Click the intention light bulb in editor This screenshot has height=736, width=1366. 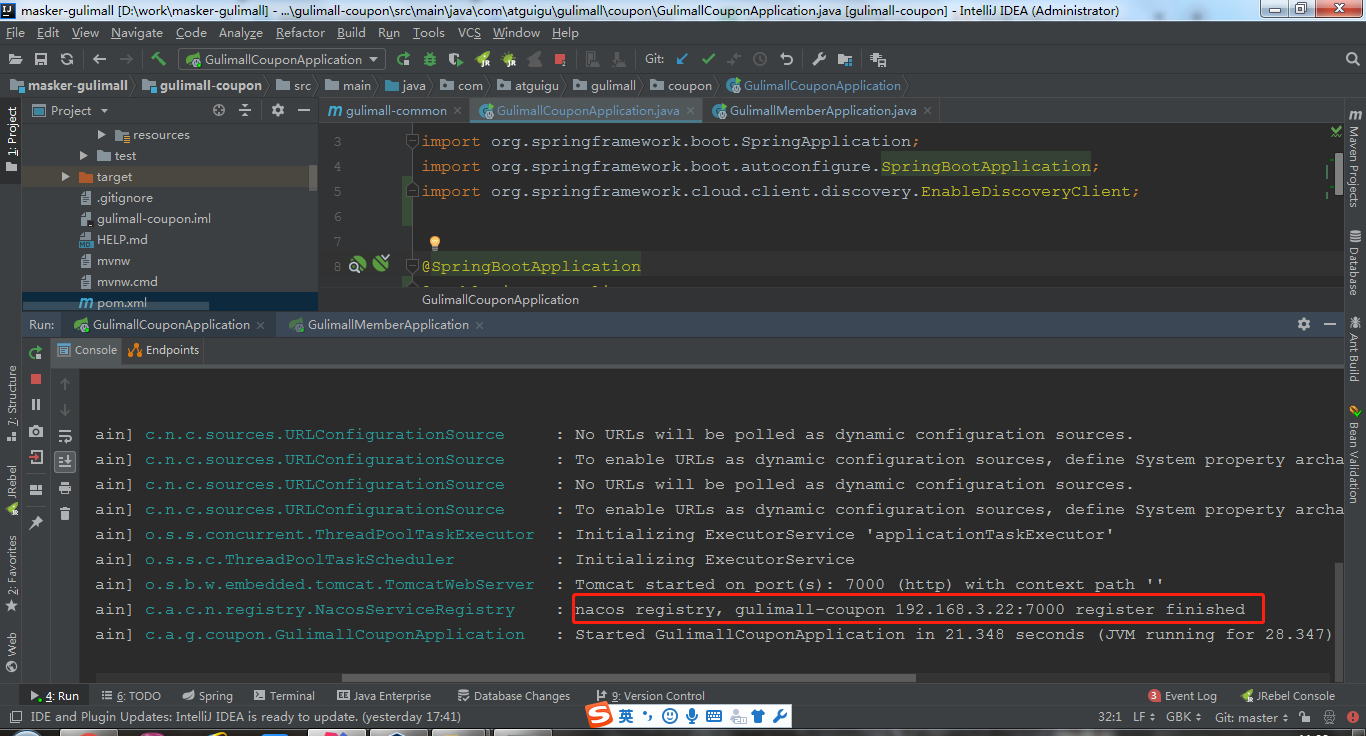[x=435, y=243]
